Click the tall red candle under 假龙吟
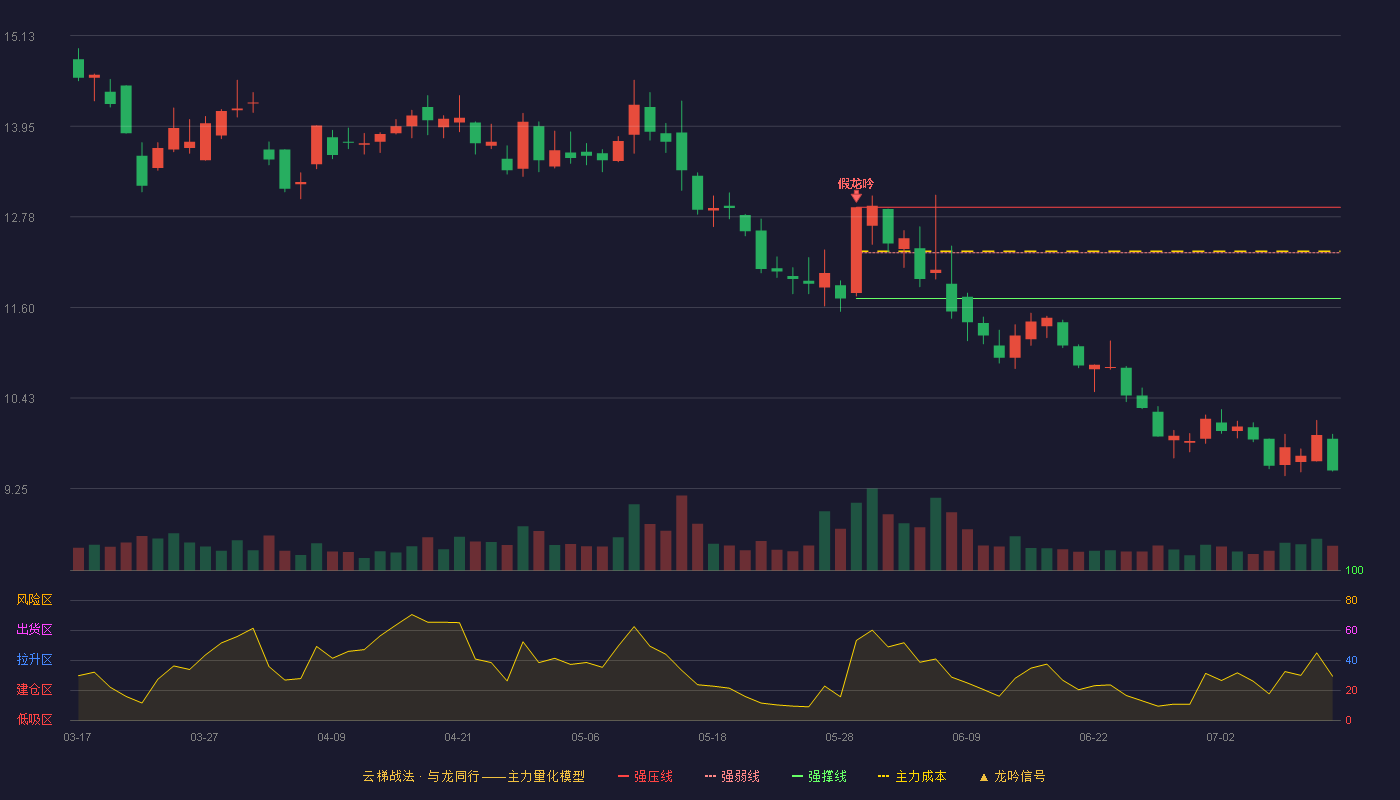Screen dimensions: 1400x800 (x=856, y=250)
